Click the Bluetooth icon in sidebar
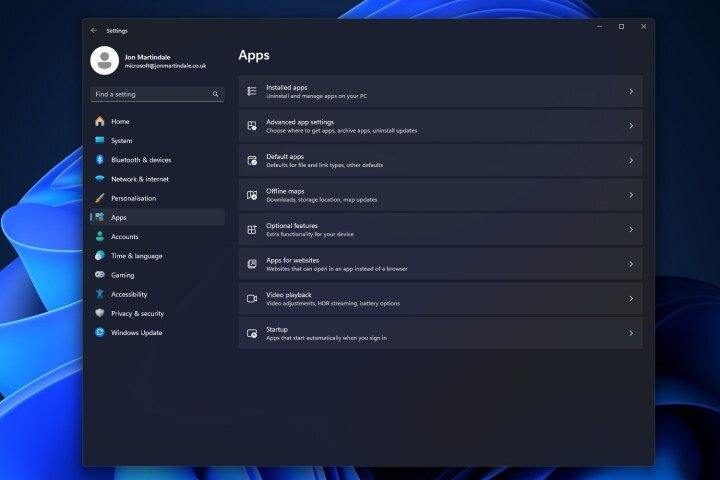The image size is (720, 480). (x=100, y=159)
